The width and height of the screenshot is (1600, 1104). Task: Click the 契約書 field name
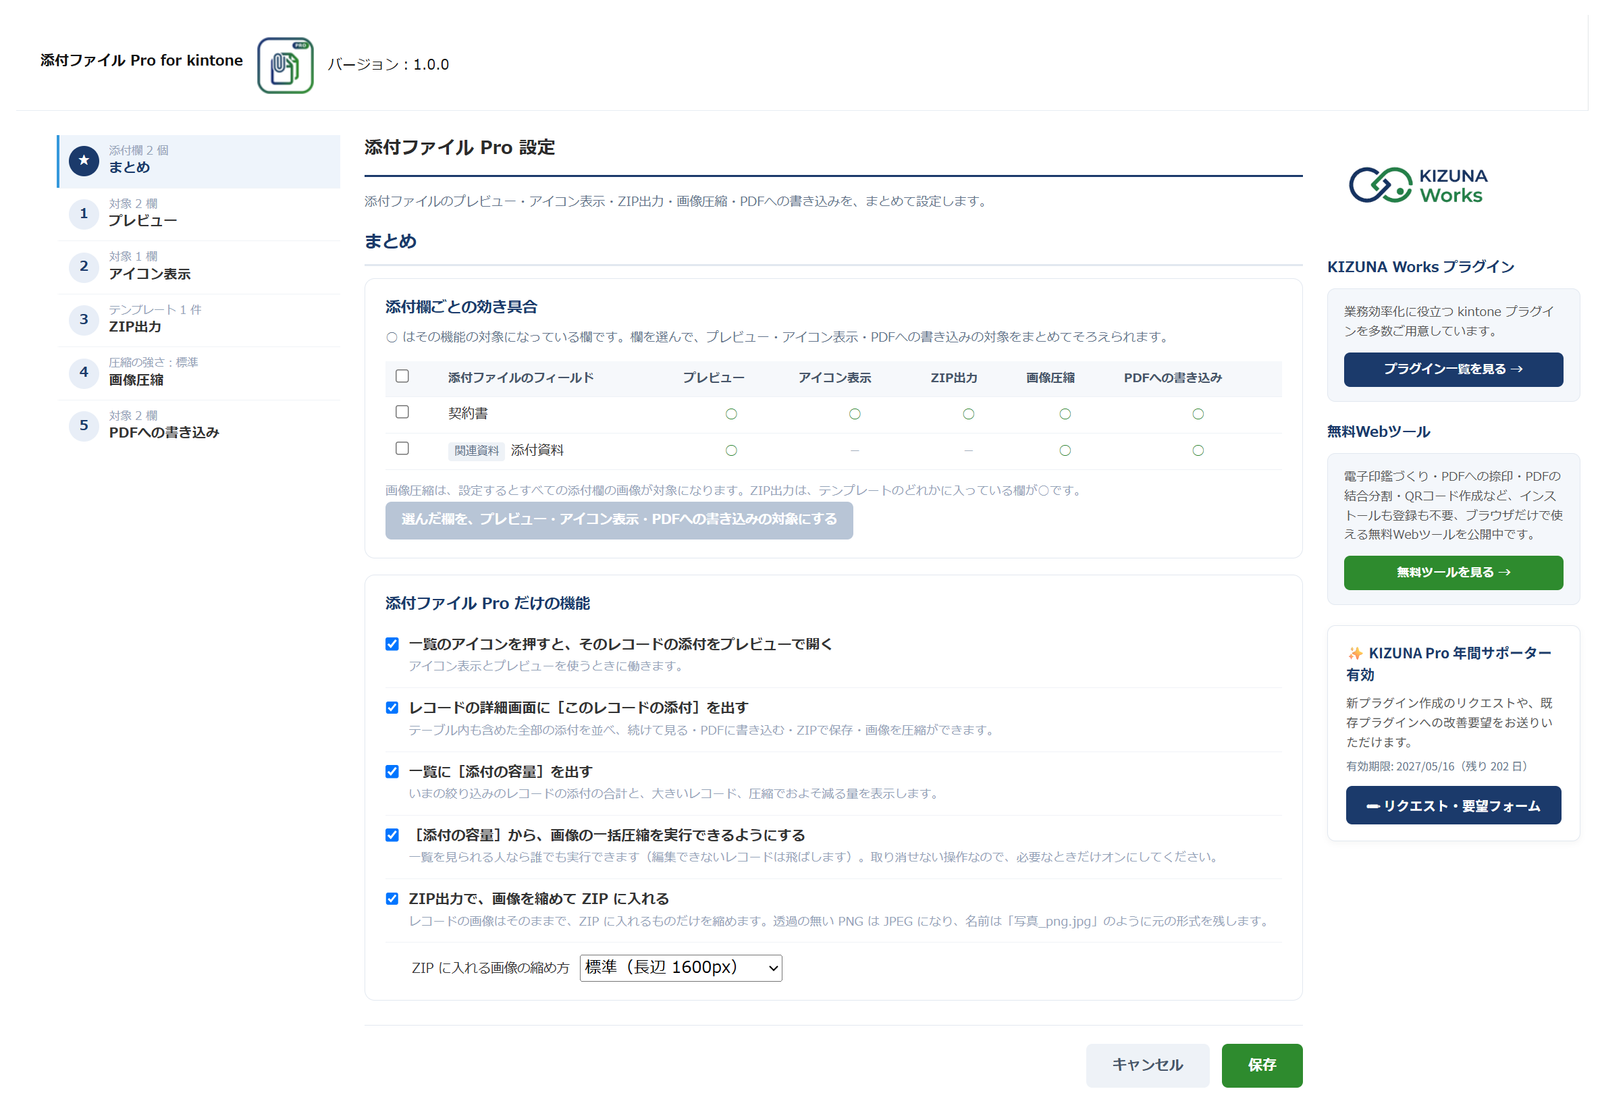tap(468, 413)
